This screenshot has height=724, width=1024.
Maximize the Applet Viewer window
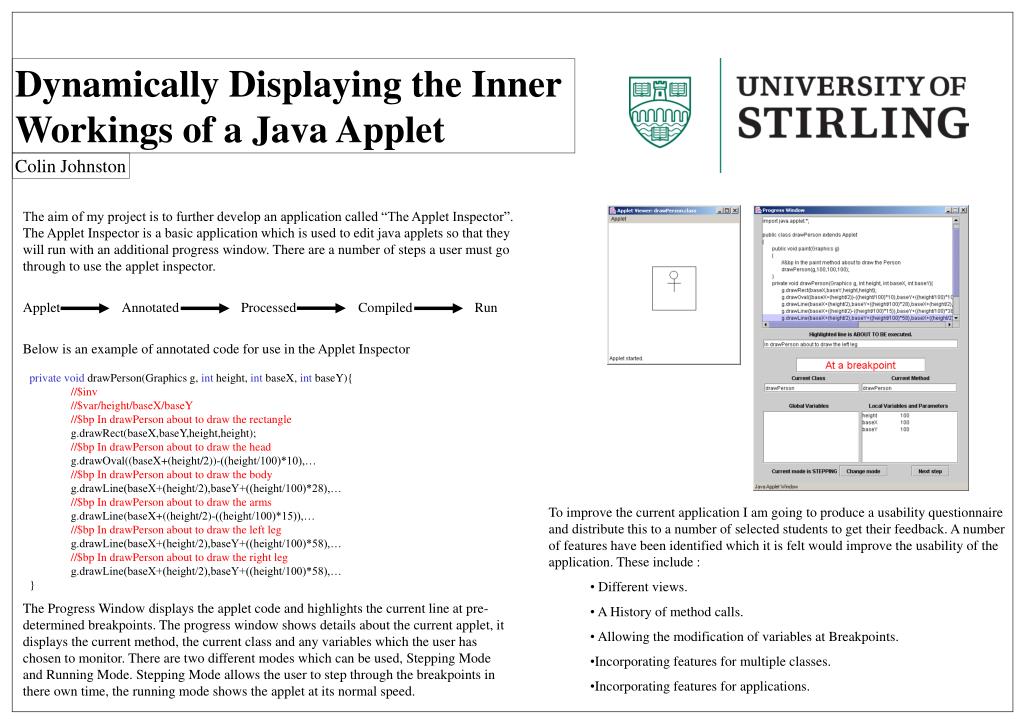pos(727,210)
